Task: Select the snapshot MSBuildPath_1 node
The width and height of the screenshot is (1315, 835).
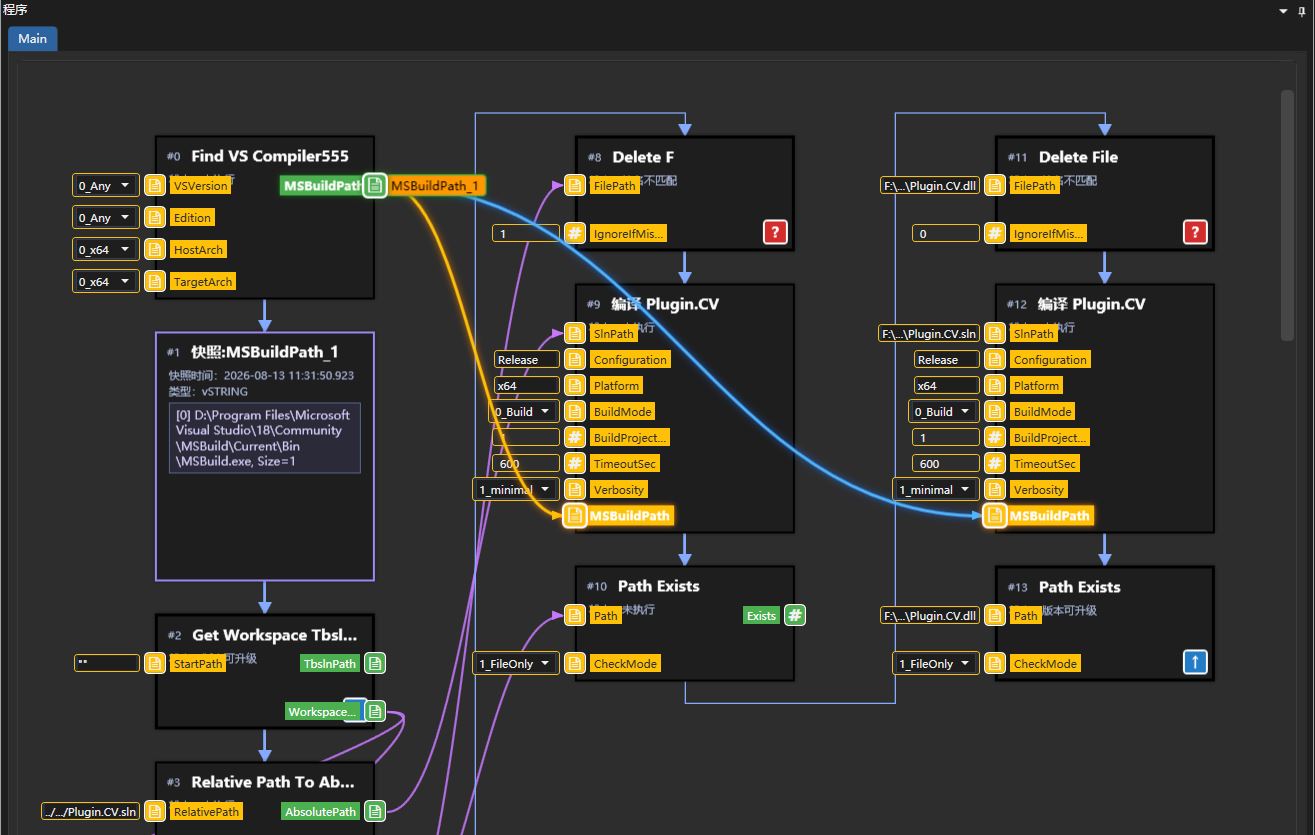Action: pyautogui.click(x=265, y=456)
